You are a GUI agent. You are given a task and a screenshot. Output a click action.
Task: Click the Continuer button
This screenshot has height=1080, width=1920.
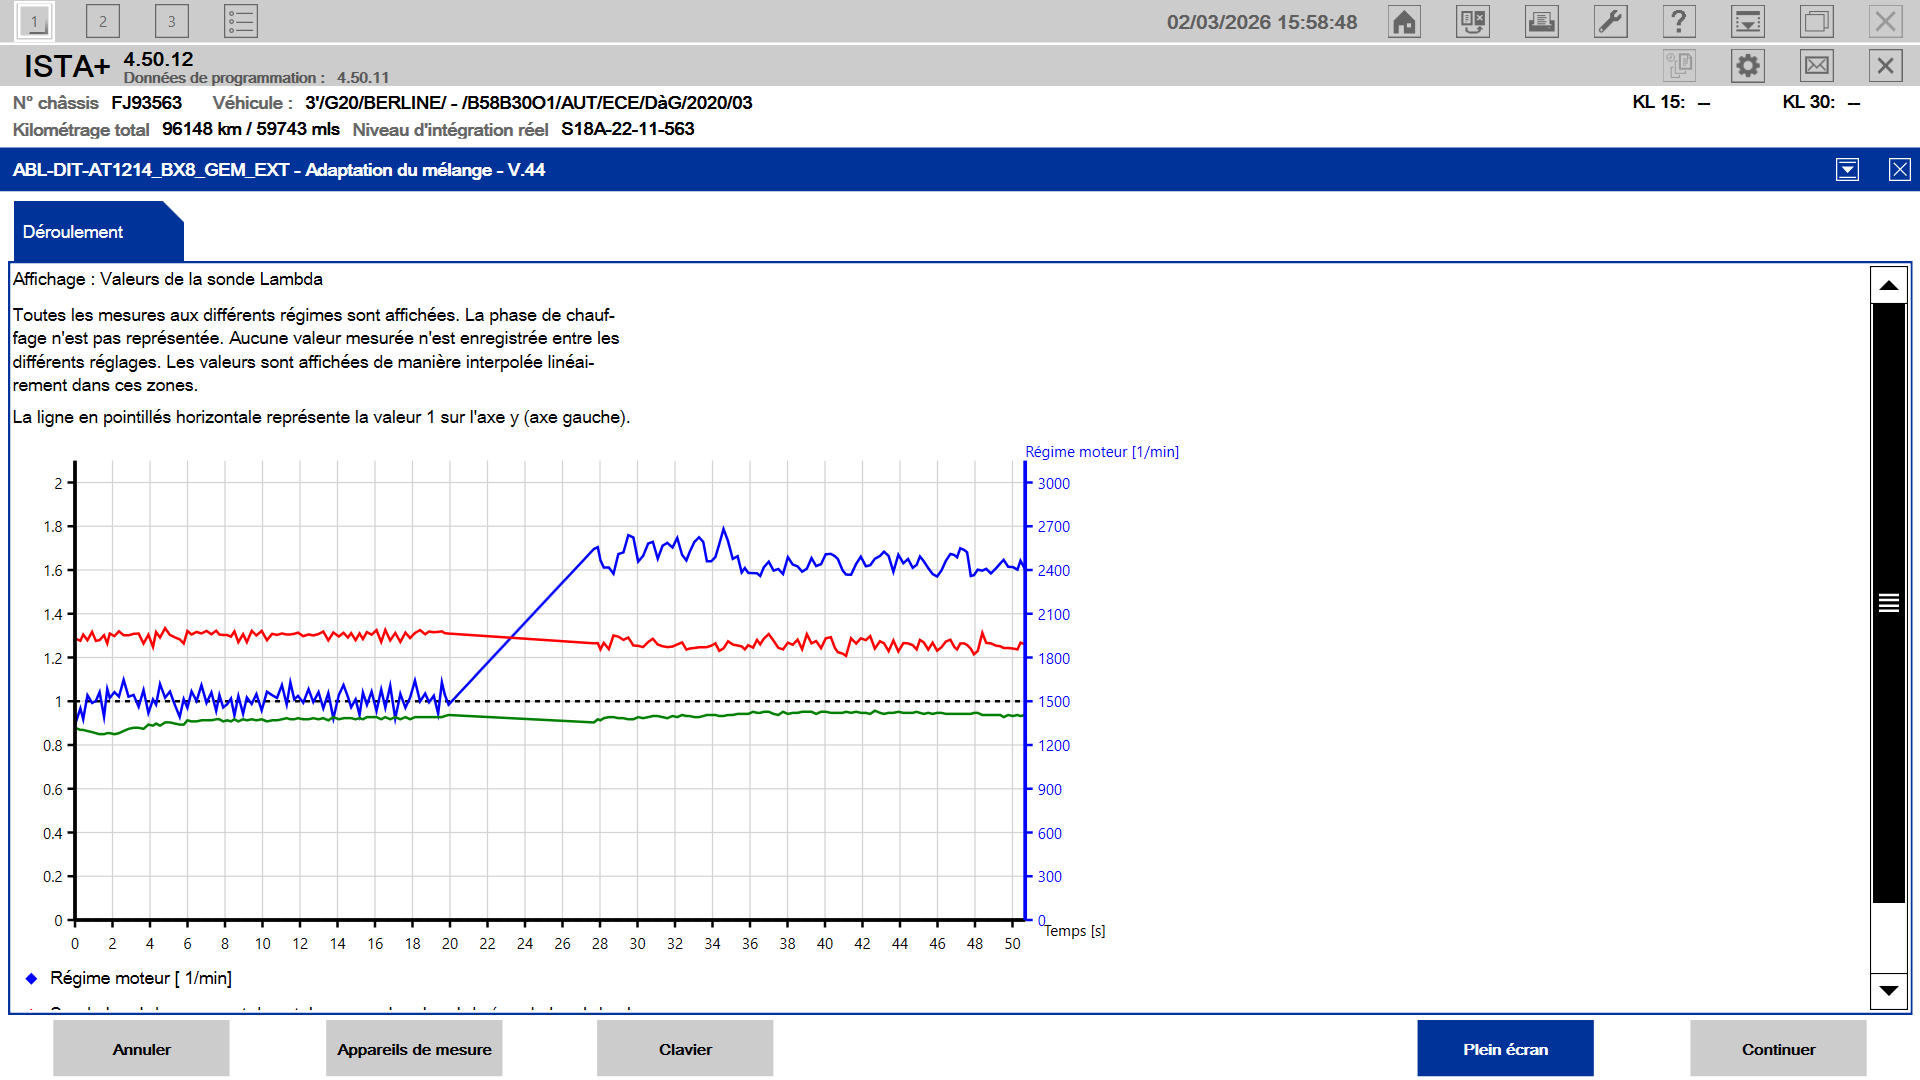(x=1778, y=1048)
